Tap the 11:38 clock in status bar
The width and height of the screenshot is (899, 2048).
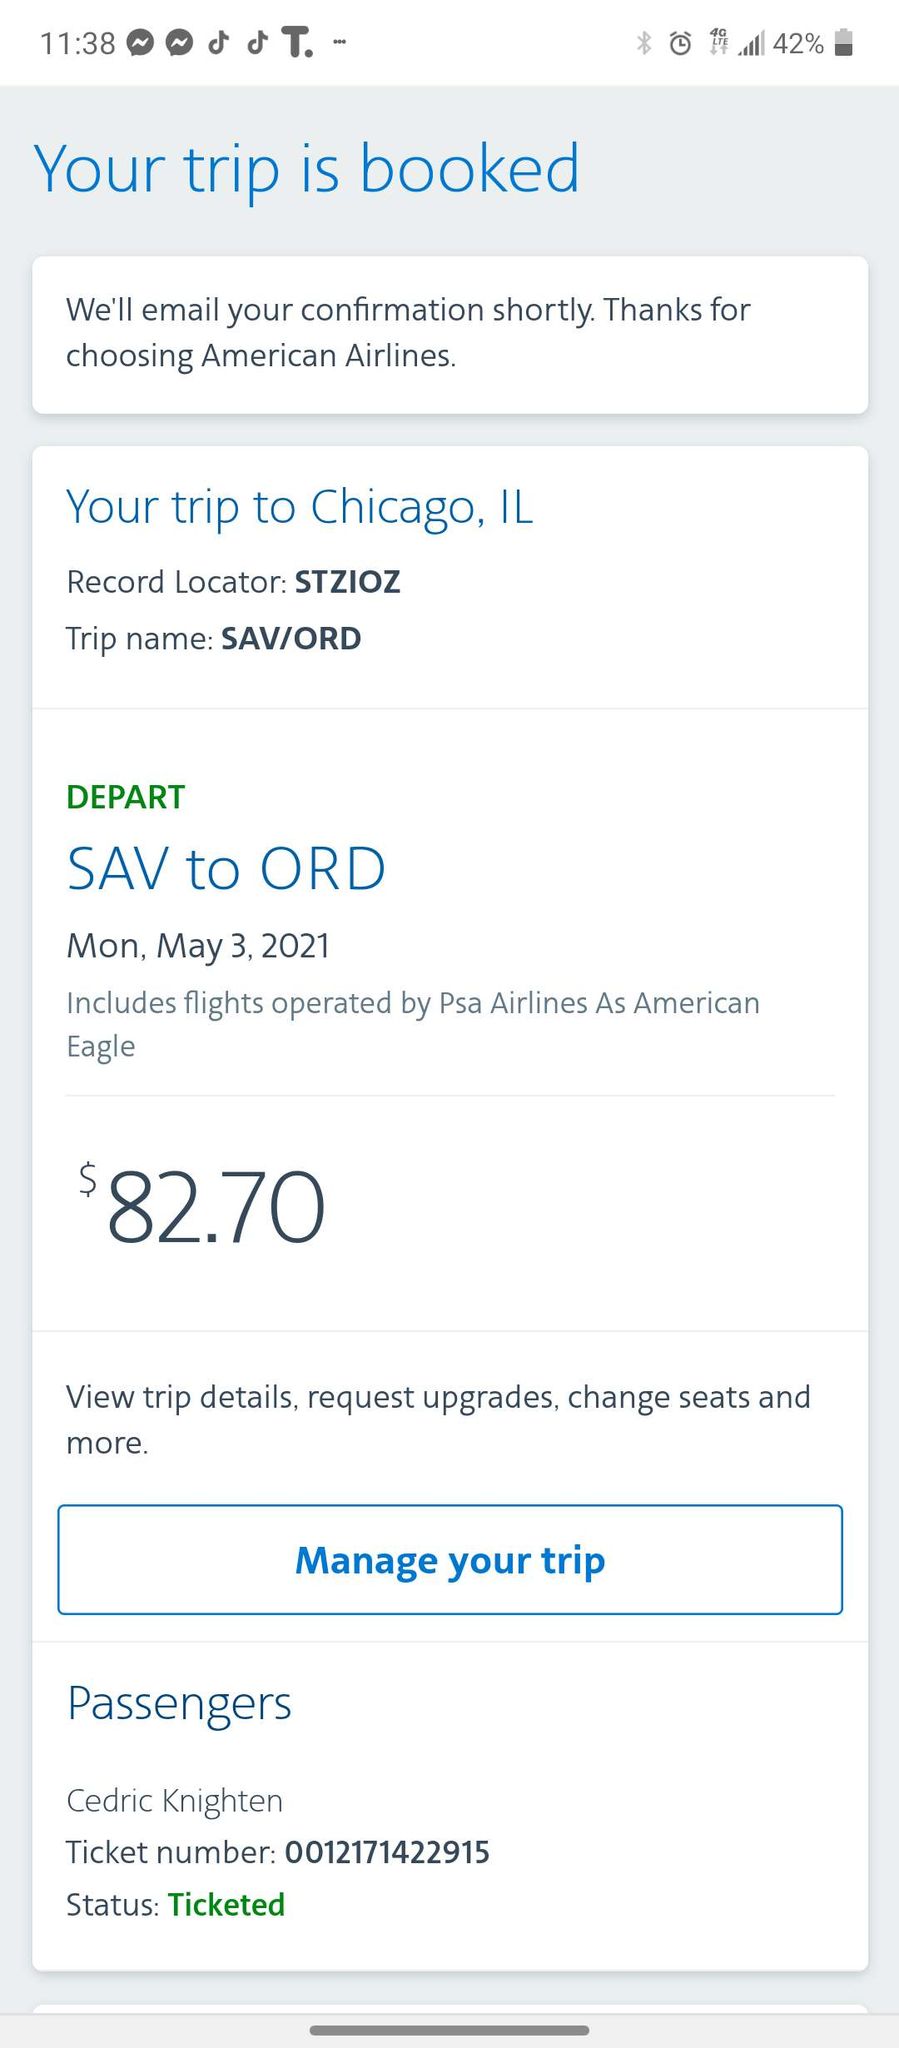tap(78, 44)
